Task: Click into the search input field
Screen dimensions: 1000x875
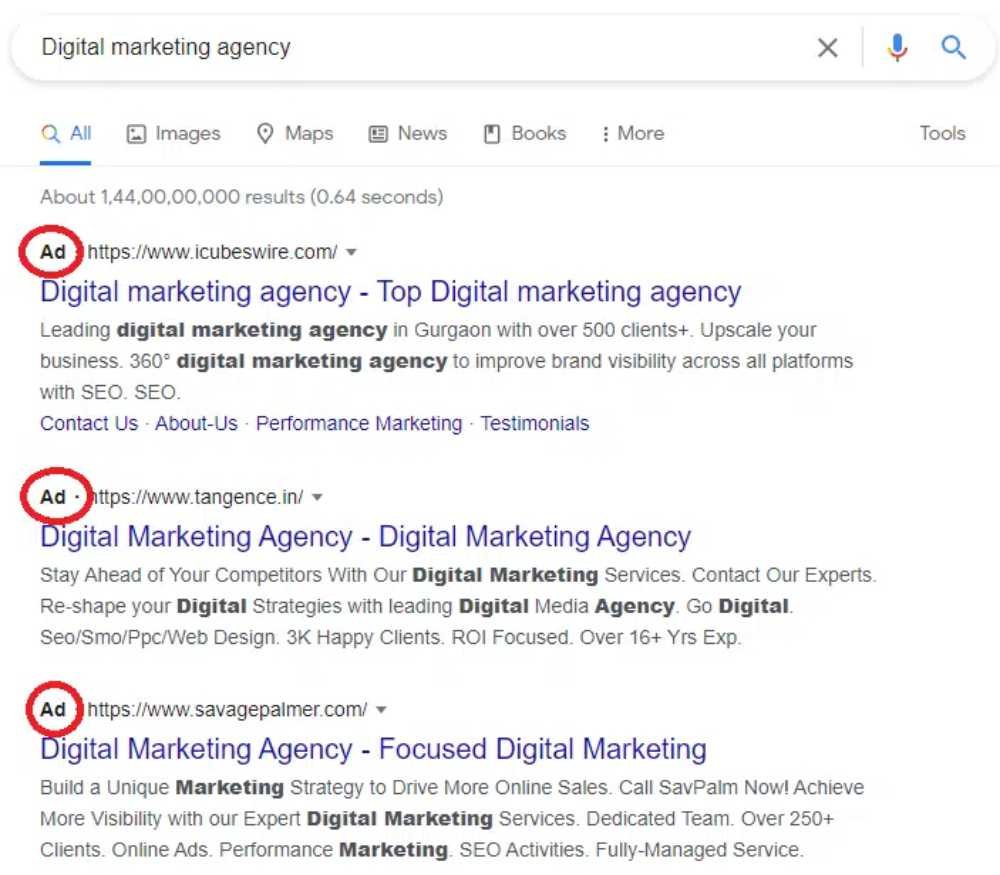Action: coord(400,47)
